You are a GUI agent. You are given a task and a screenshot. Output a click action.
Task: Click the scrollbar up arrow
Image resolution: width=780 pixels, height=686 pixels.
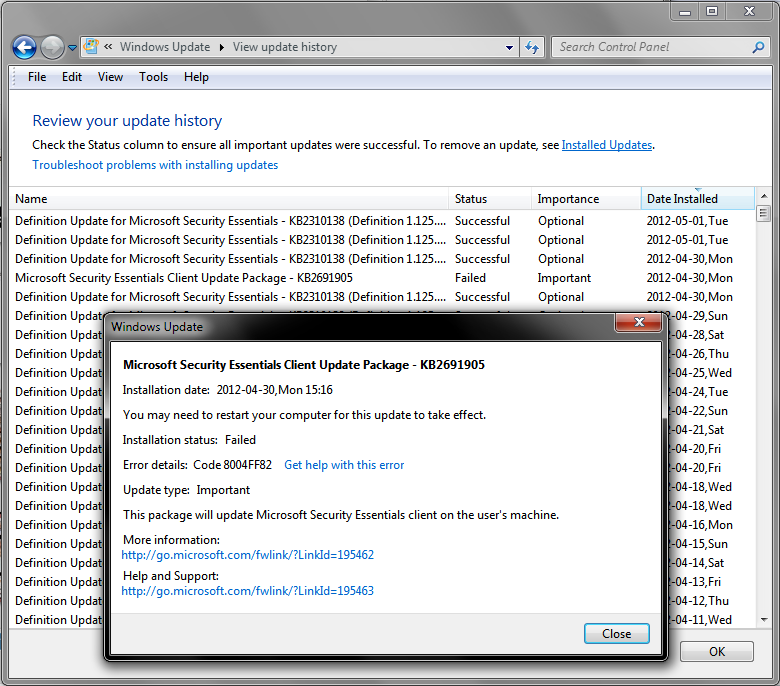pos(763,196)
